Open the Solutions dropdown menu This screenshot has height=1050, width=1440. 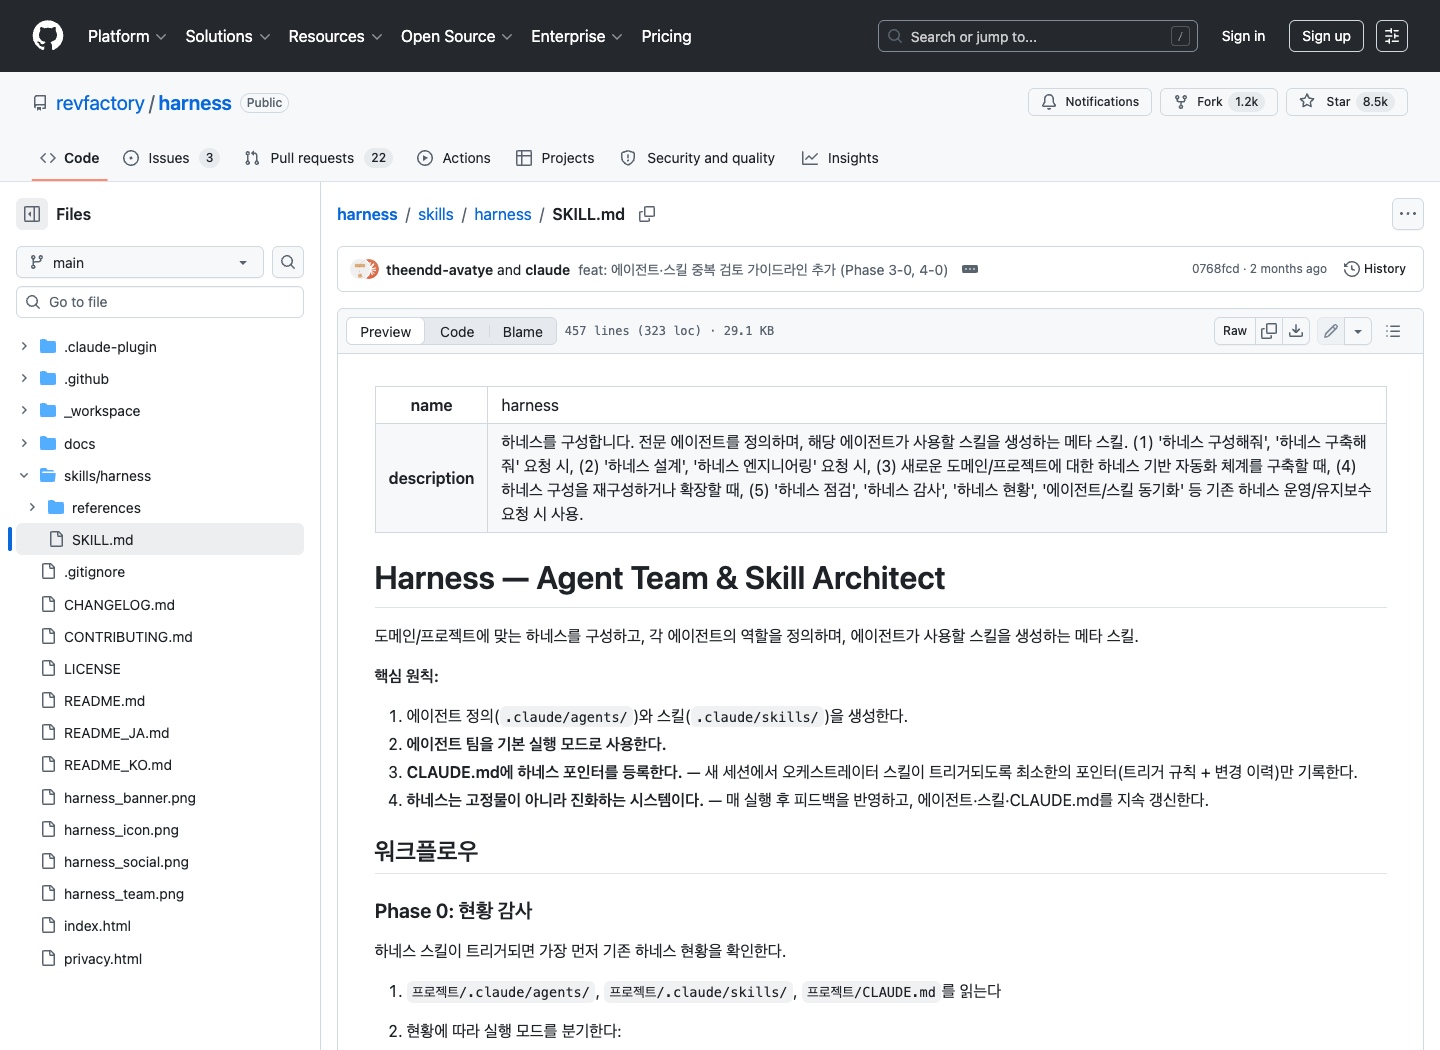(x=228, y=36)
